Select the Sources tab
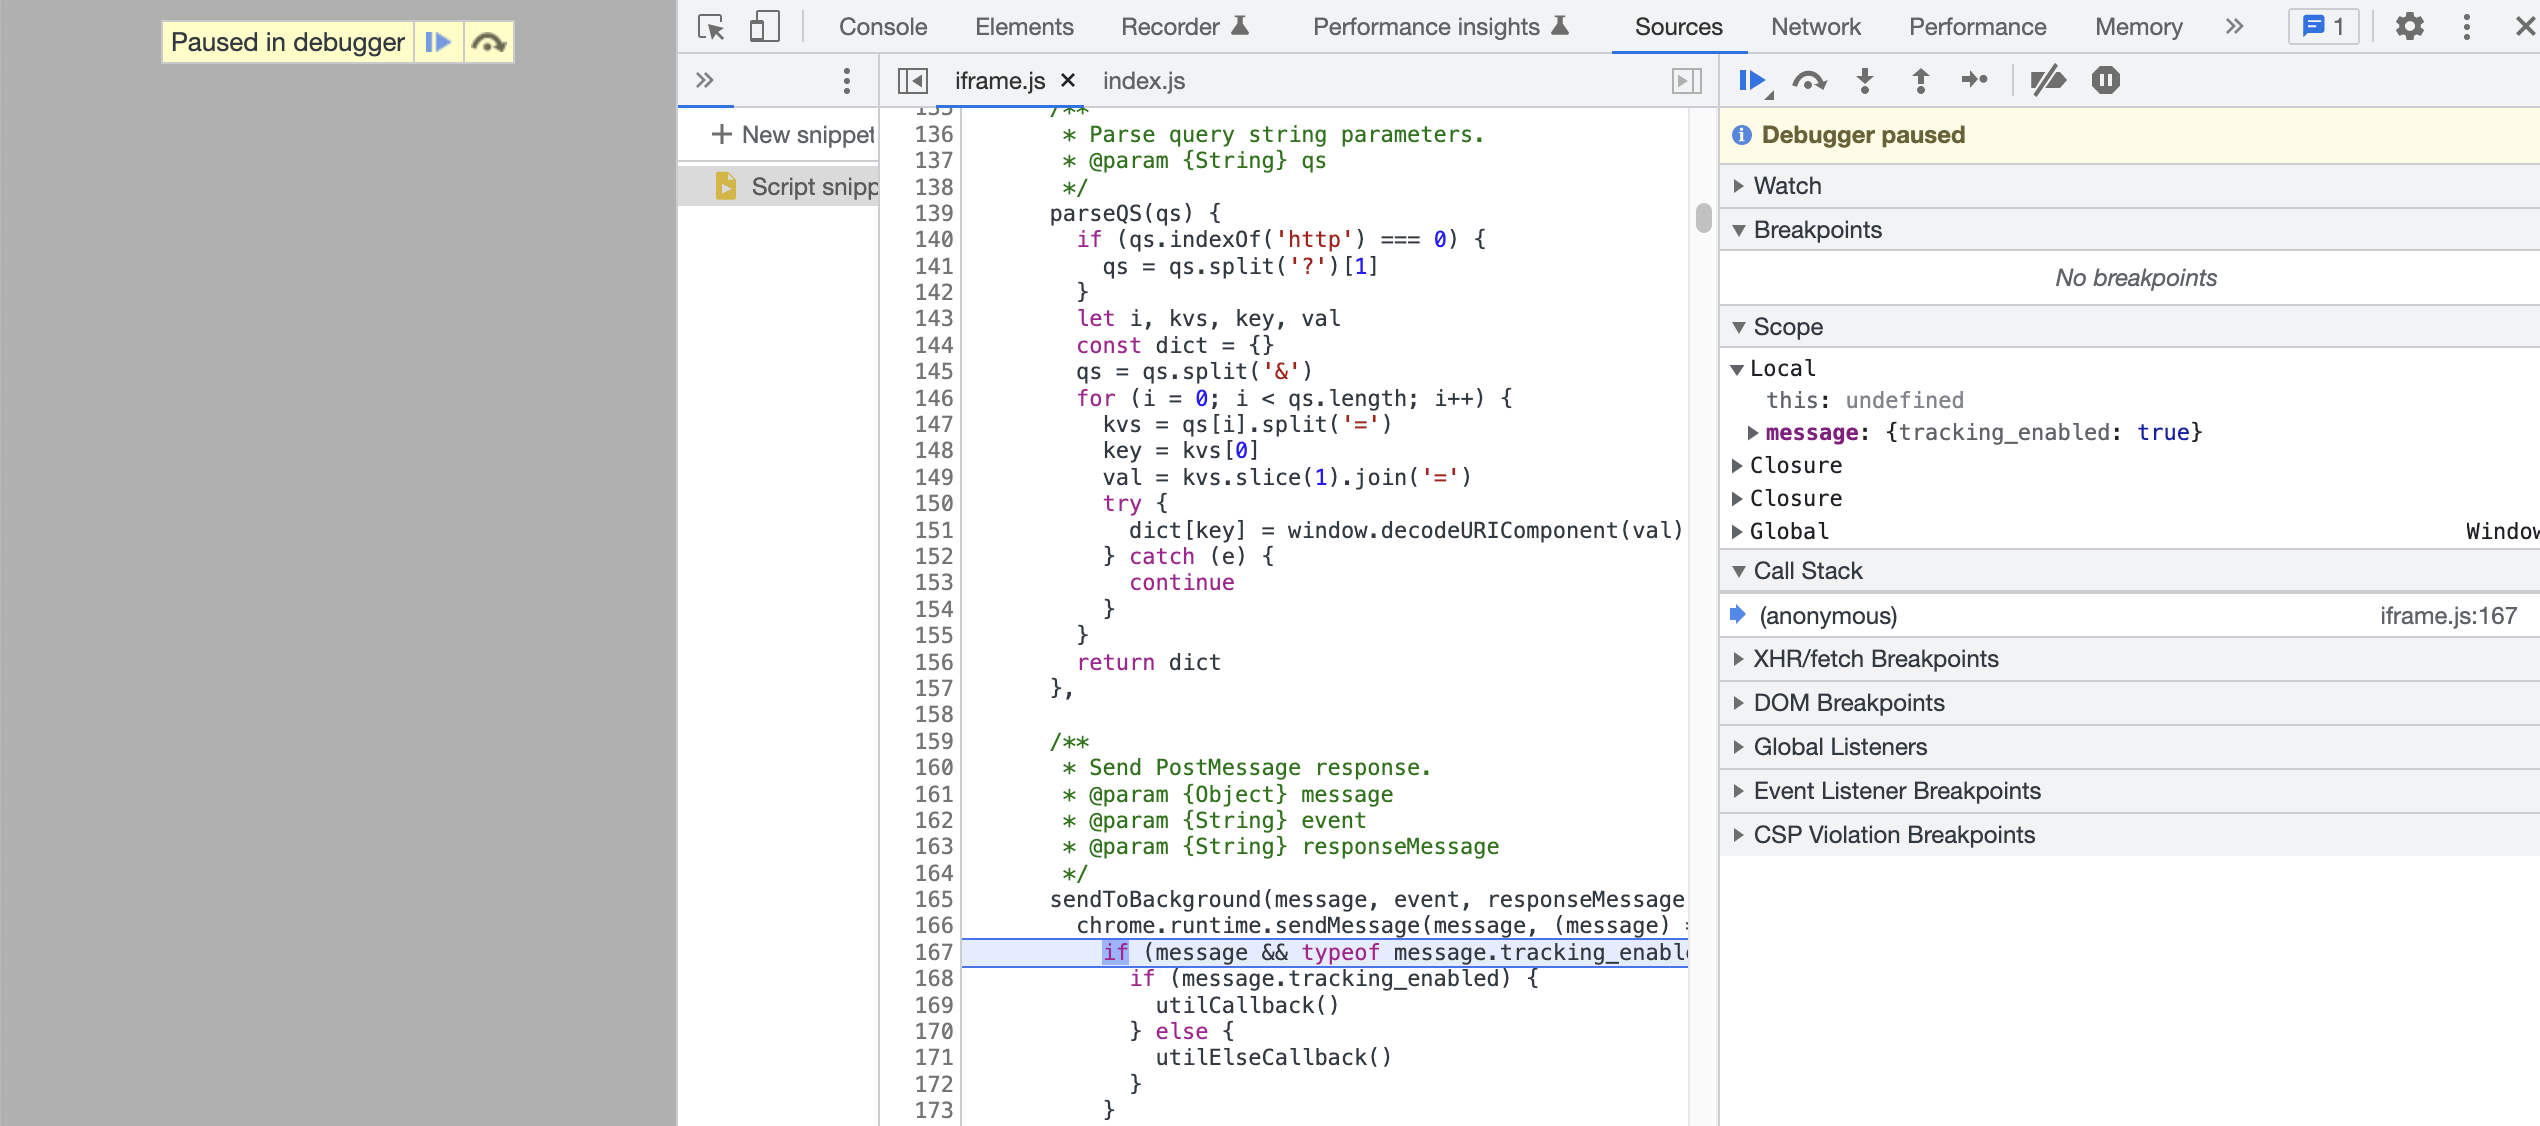 pyautogui.click(x=1678, y=27)
